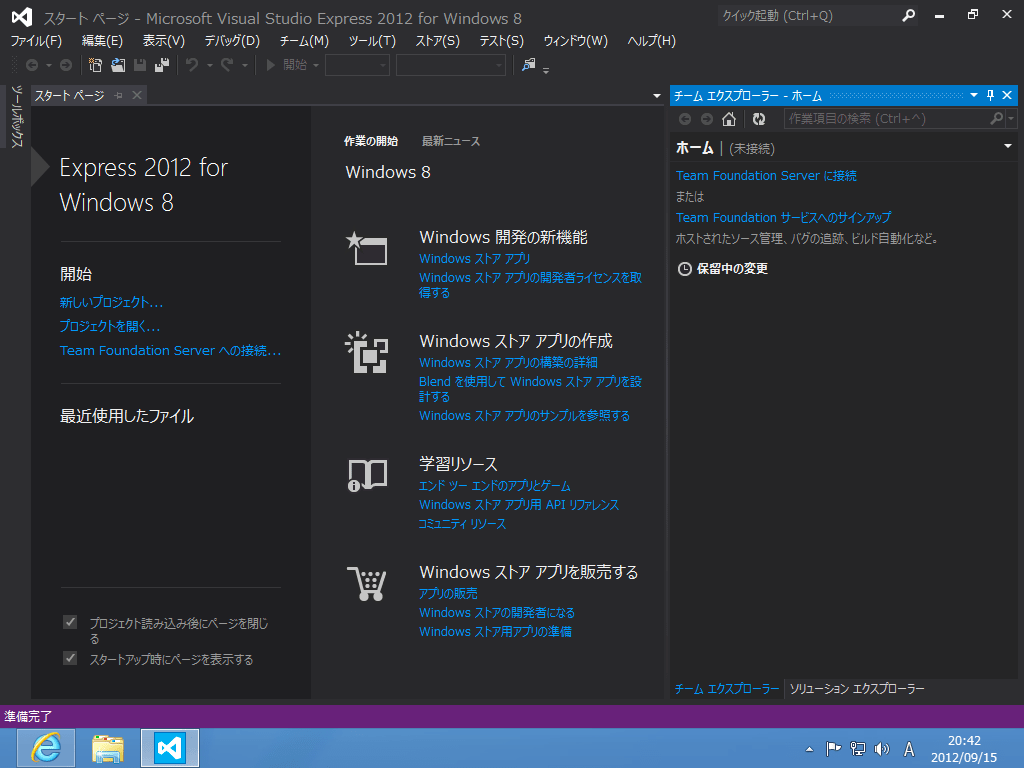This screenshot has height=768, width=1024.
Task: Open toolbar options overflow arrow
Action: [546, 70]
